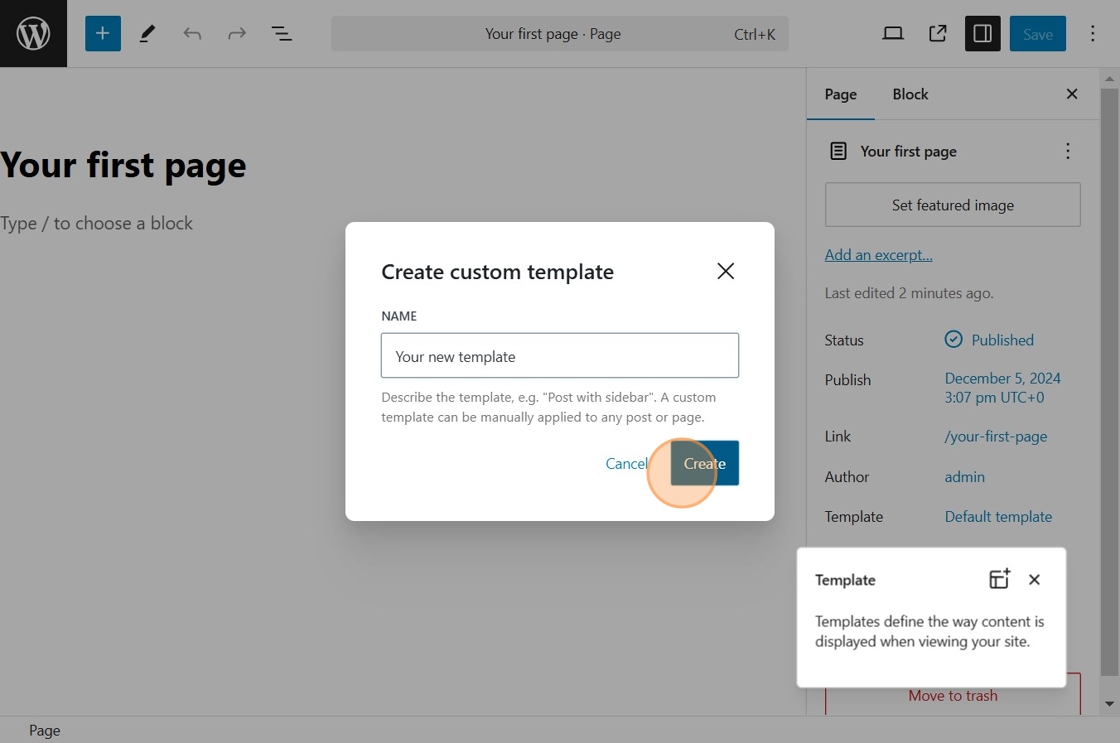Open the /your-first-page link settings
Viewport: 1120px width, 743px height.
pos(996,437)
